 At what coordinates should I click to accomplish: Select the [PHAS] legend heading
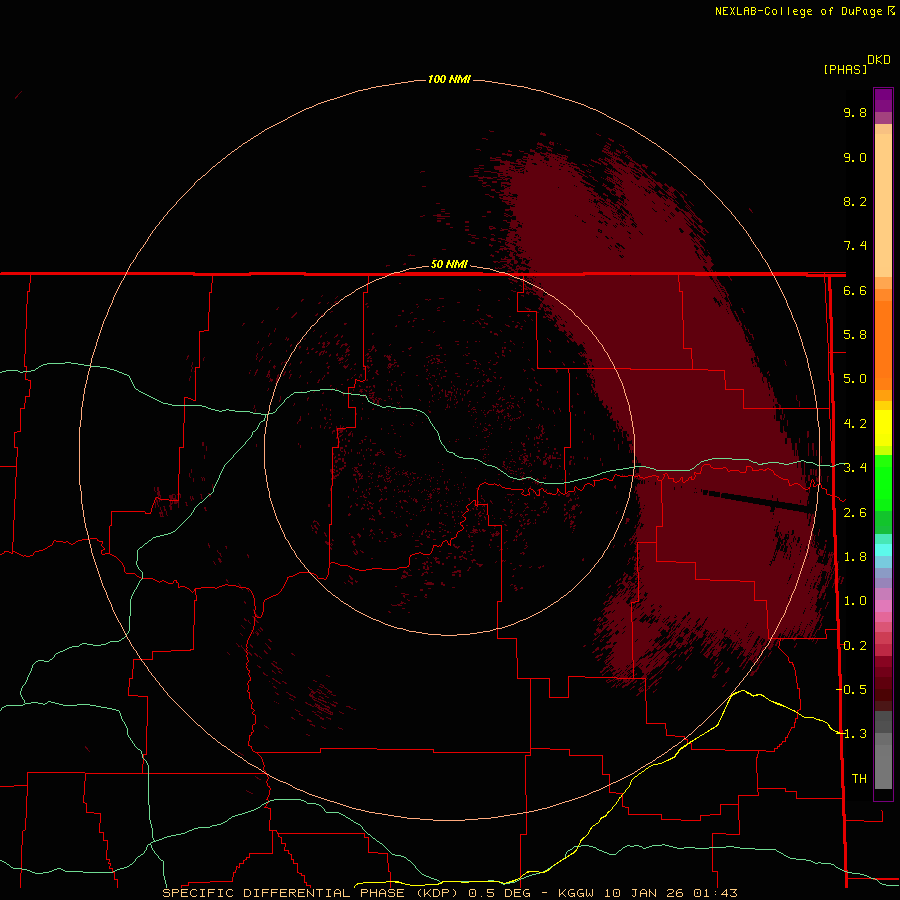point(845,69)
